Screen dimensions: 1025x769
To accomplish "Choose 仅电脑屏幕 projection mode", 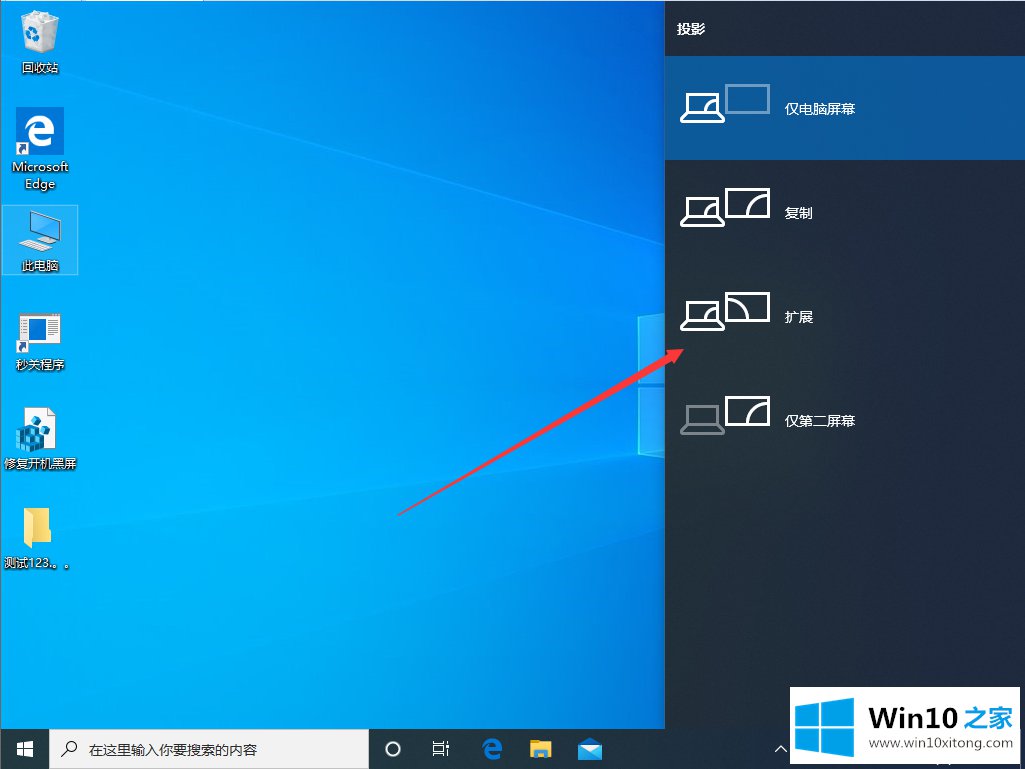I will tap(845, 108).
